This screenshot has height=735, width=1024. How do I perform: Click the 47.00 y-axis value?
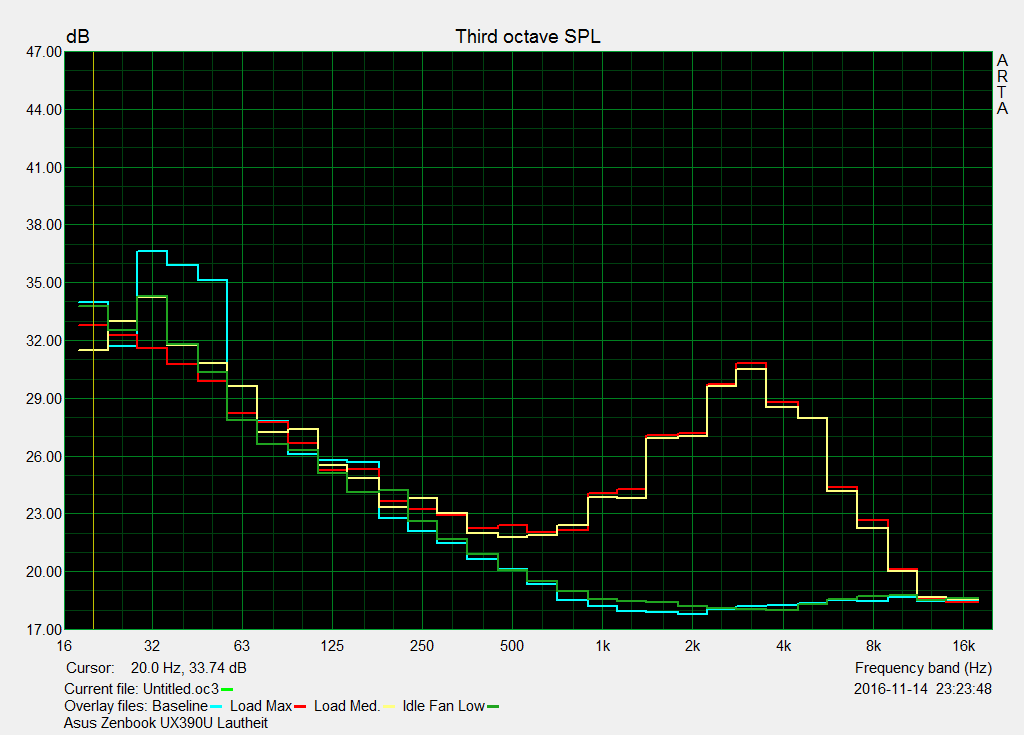coord(44,52)
